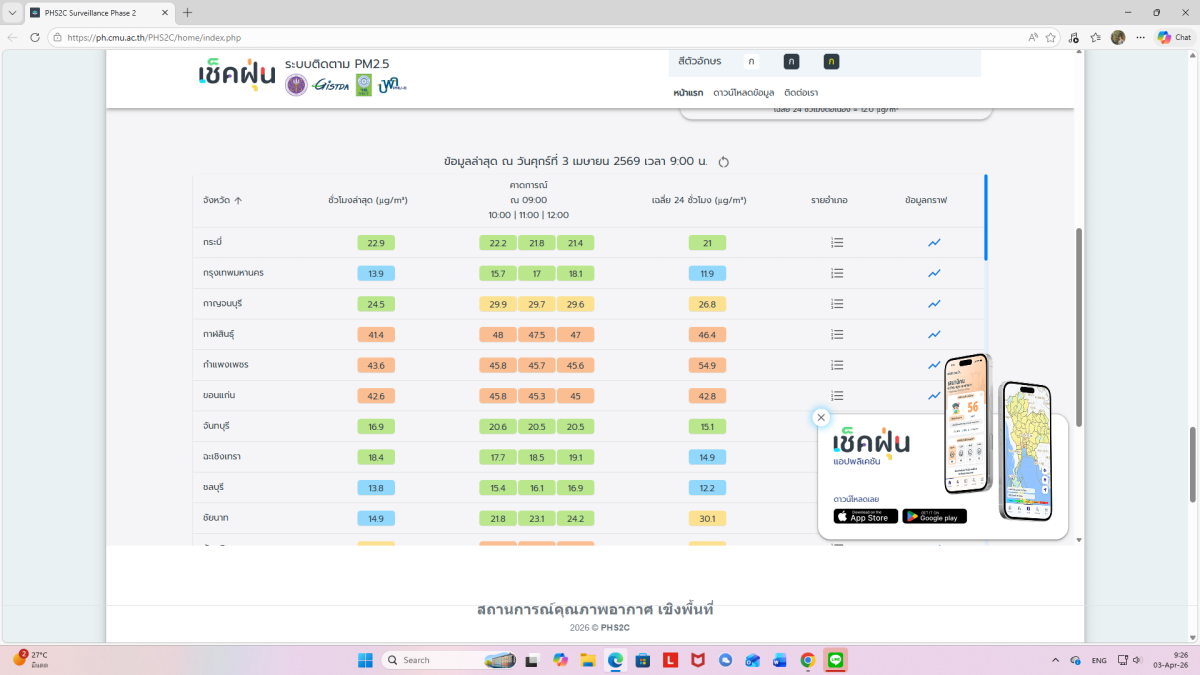Open Edge Copilot Chat button

[x=1173, y=37]
